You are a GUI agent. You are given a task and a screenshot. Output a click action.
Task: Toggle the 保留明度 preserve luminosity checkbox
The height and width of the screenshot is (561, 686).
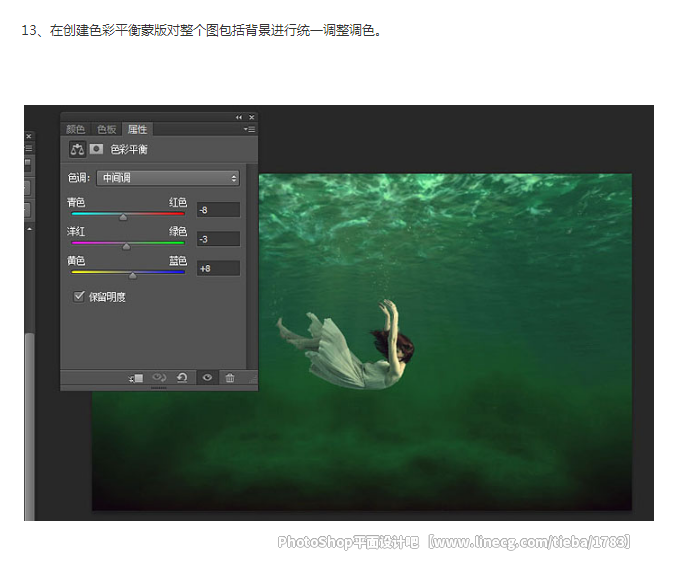78,297
